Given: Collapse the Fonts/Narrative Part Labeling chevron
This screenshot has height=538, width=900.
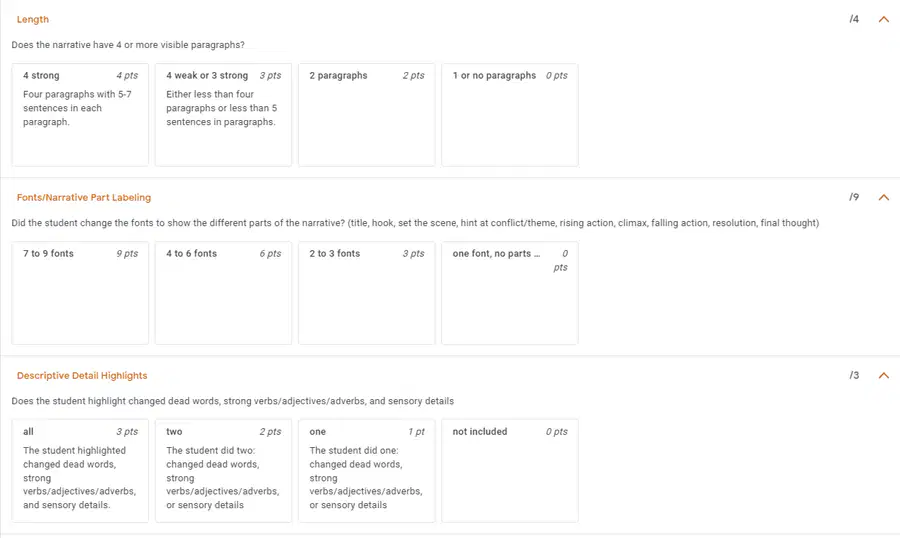Looking at the screenshot, I should coord(883,198).
